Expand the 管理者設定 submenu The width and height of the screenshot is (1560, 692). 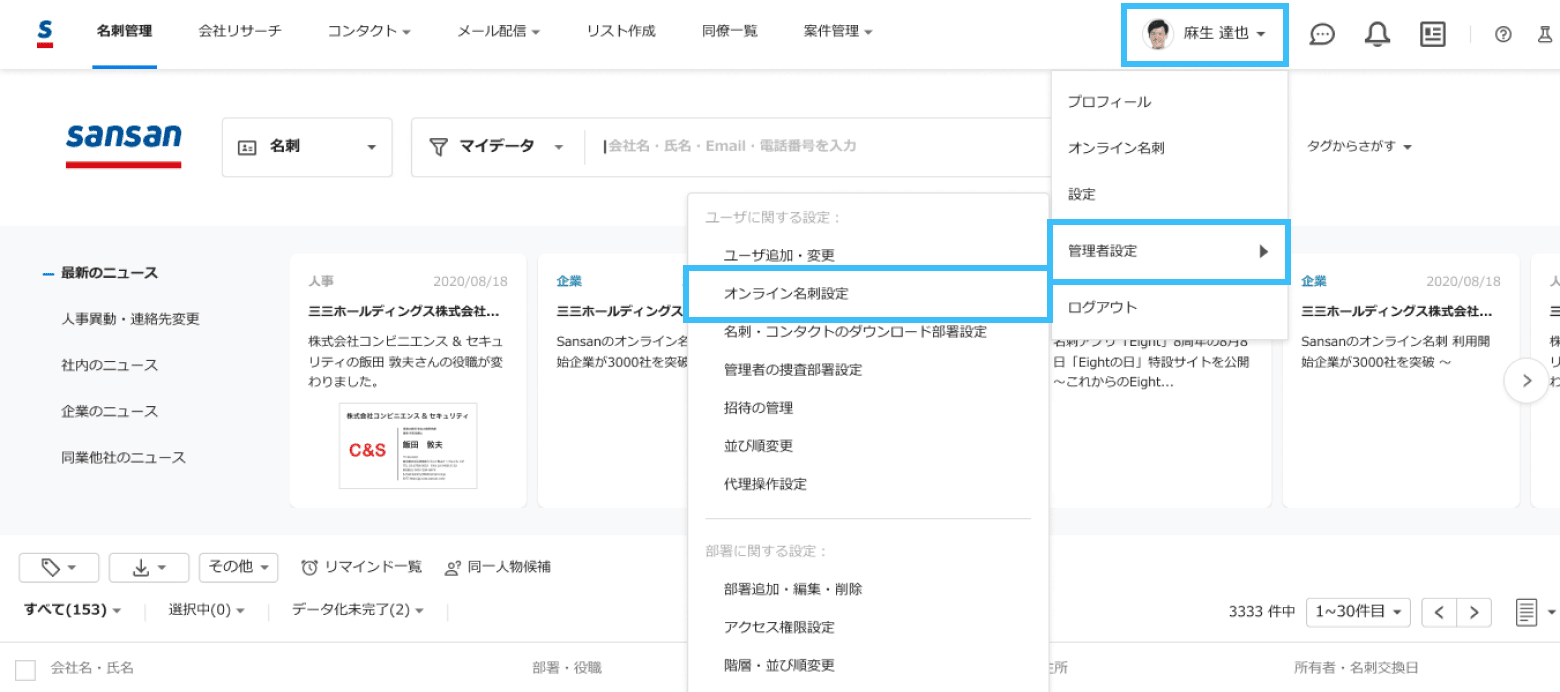pyautogui.click(x=1169, y=251)
